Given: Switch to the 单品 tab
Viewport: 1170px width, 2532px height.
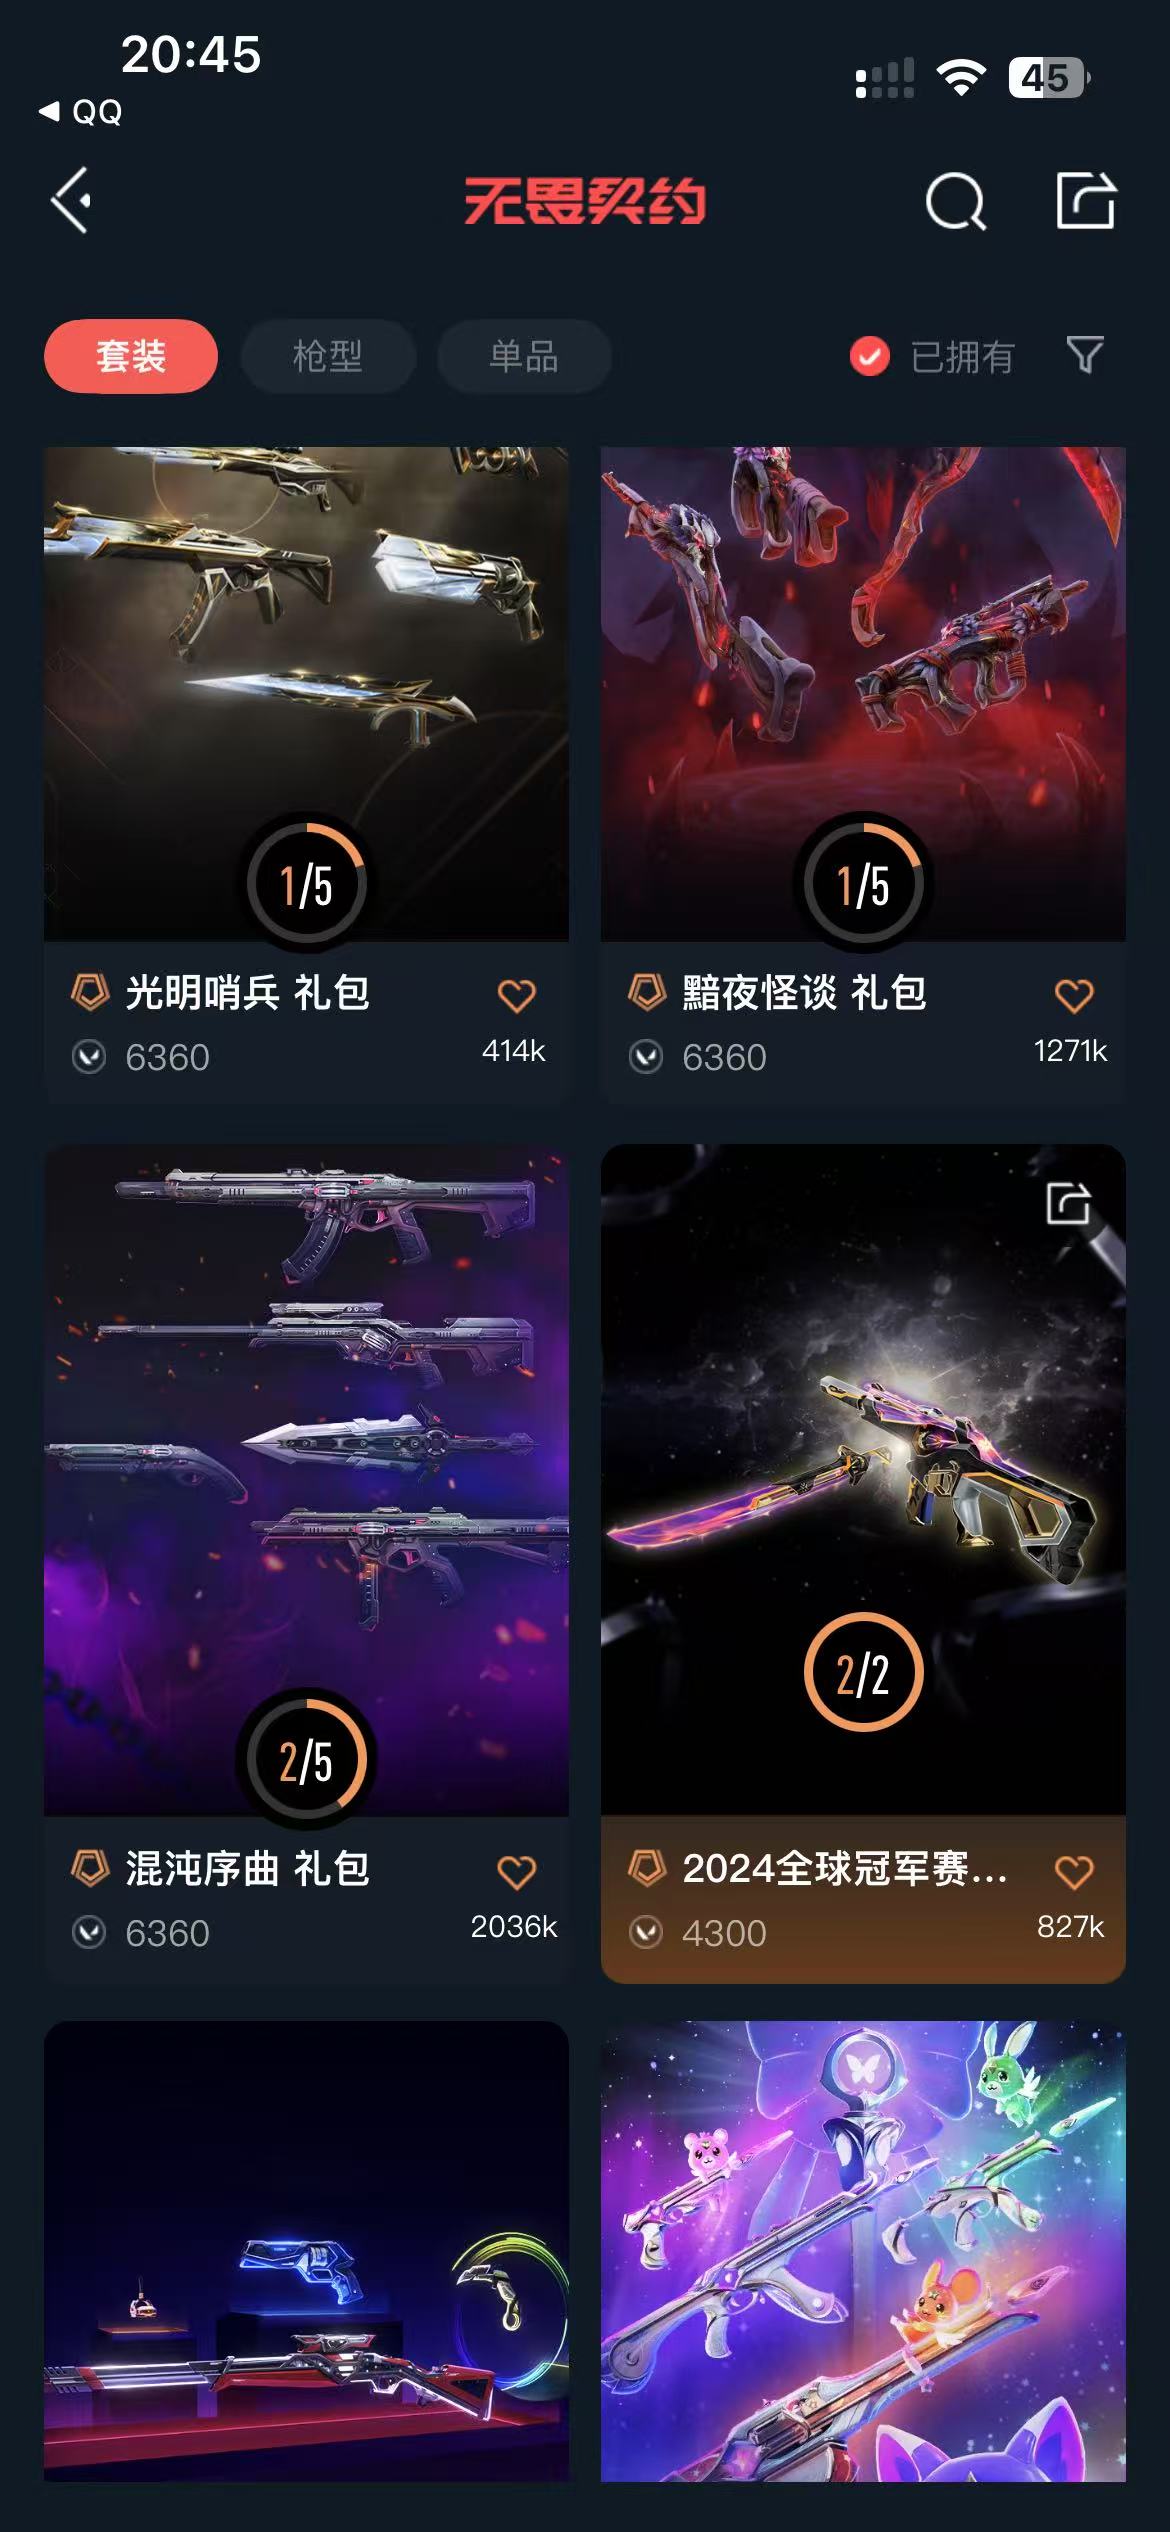Looking at the screenshot, I should [524, 356].
